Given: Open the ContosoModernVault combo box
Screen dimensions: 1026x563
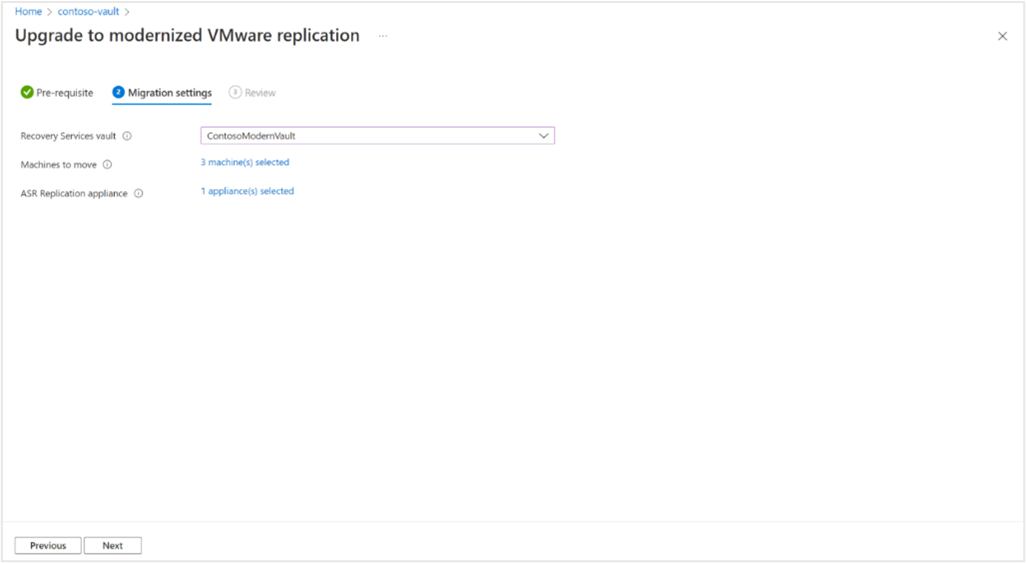Looking at the screenshot, I should pyautogui.click(x=378, y=136).
